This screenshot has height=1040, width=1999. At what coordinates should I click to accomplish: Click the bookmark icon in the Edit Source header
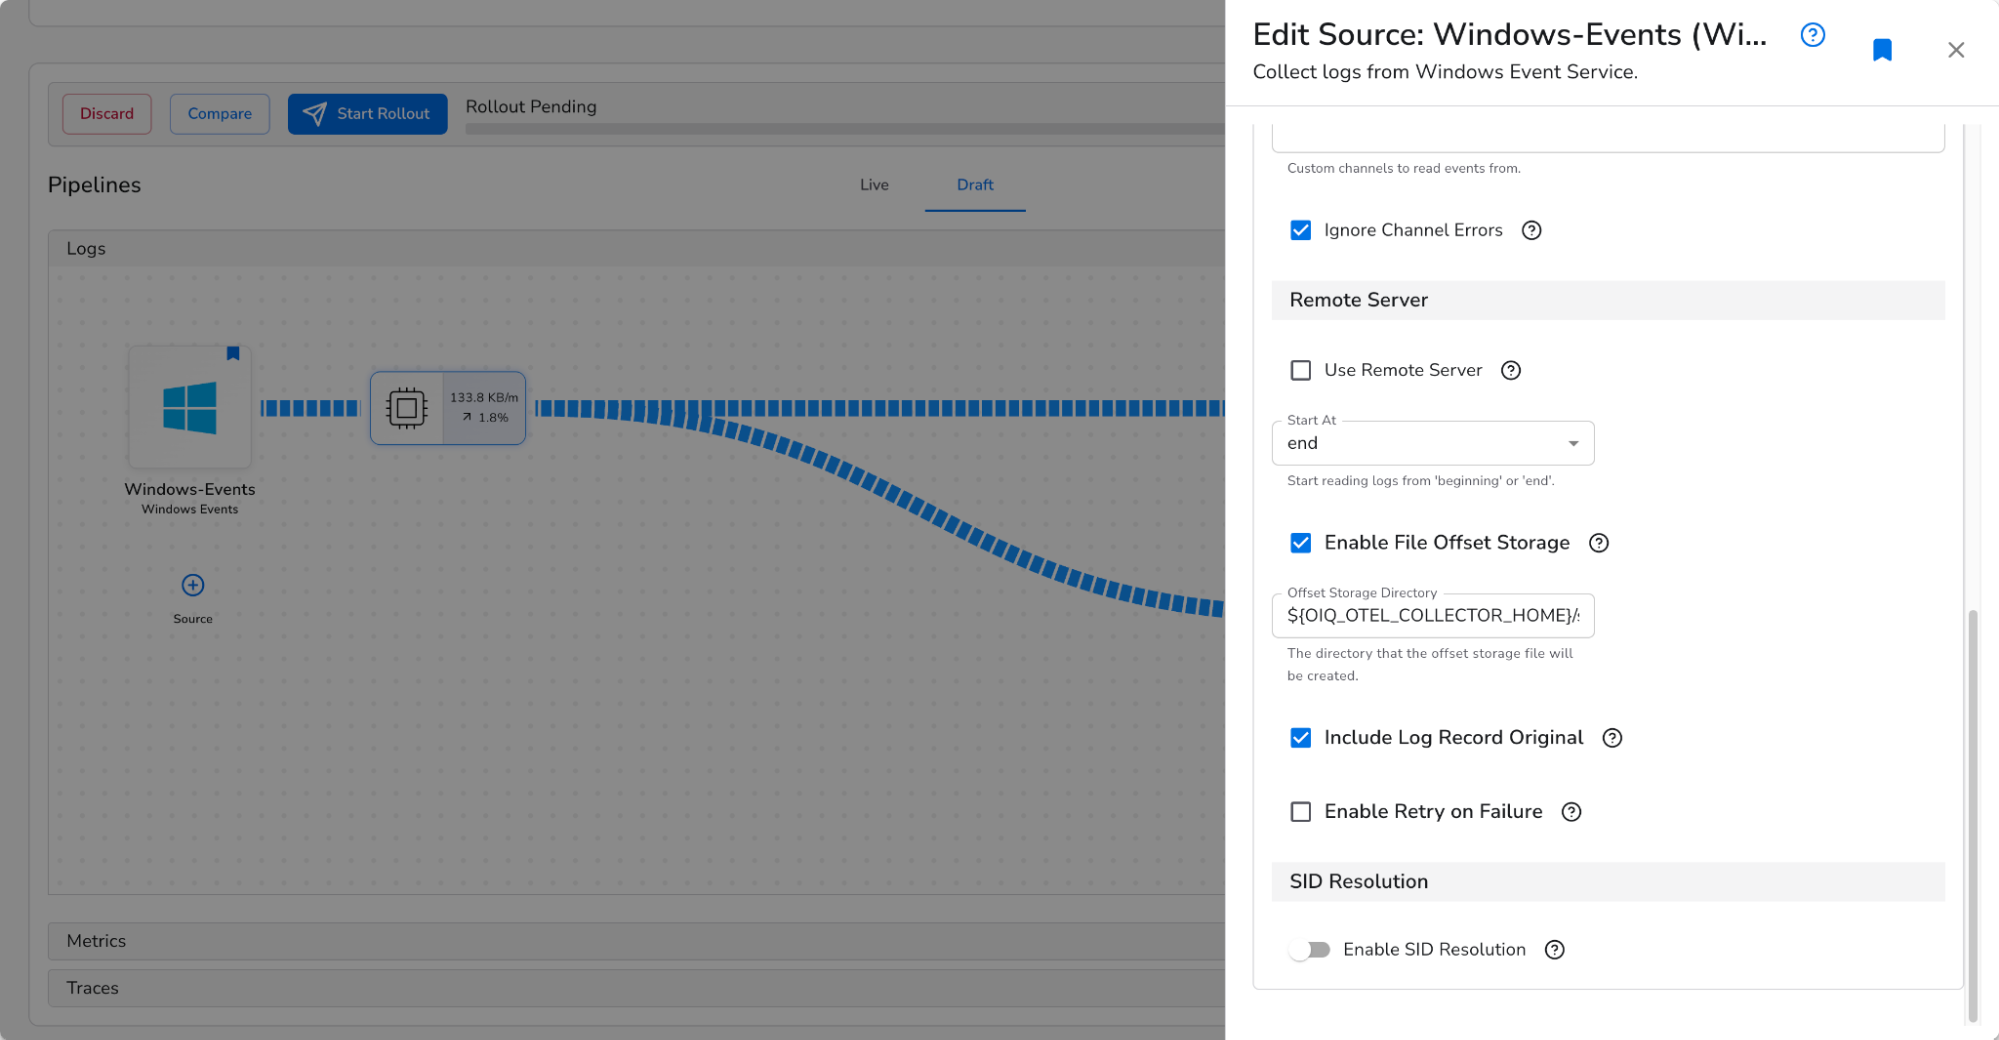tap(1882, 50)
